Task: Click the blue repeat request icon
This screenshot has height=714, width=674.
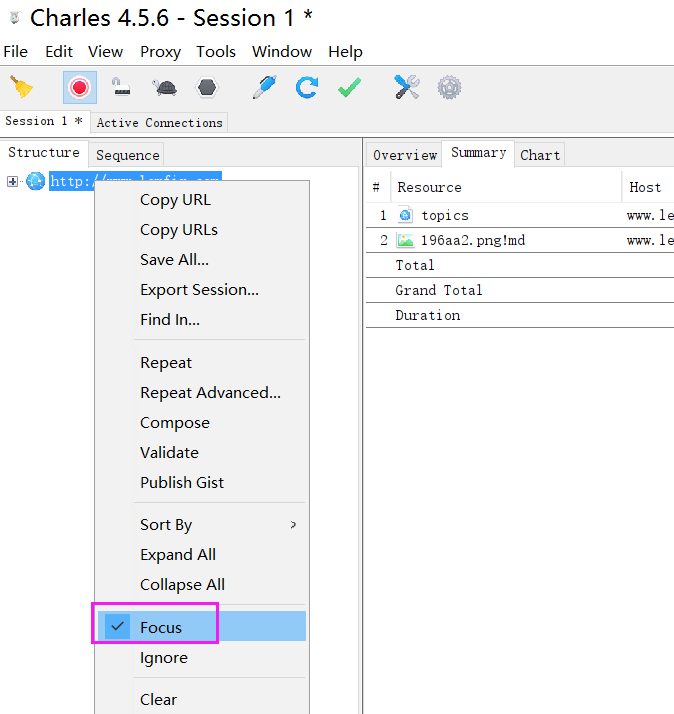Action: coord(306,87)
